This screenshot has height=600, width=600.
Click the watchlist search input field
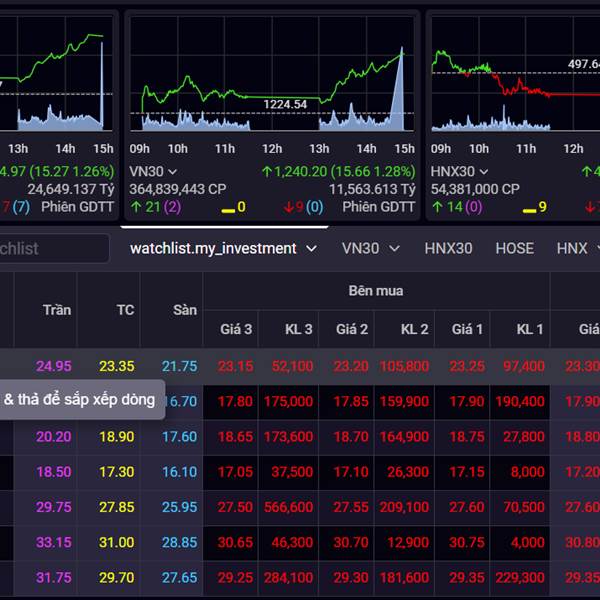point(54,248)
